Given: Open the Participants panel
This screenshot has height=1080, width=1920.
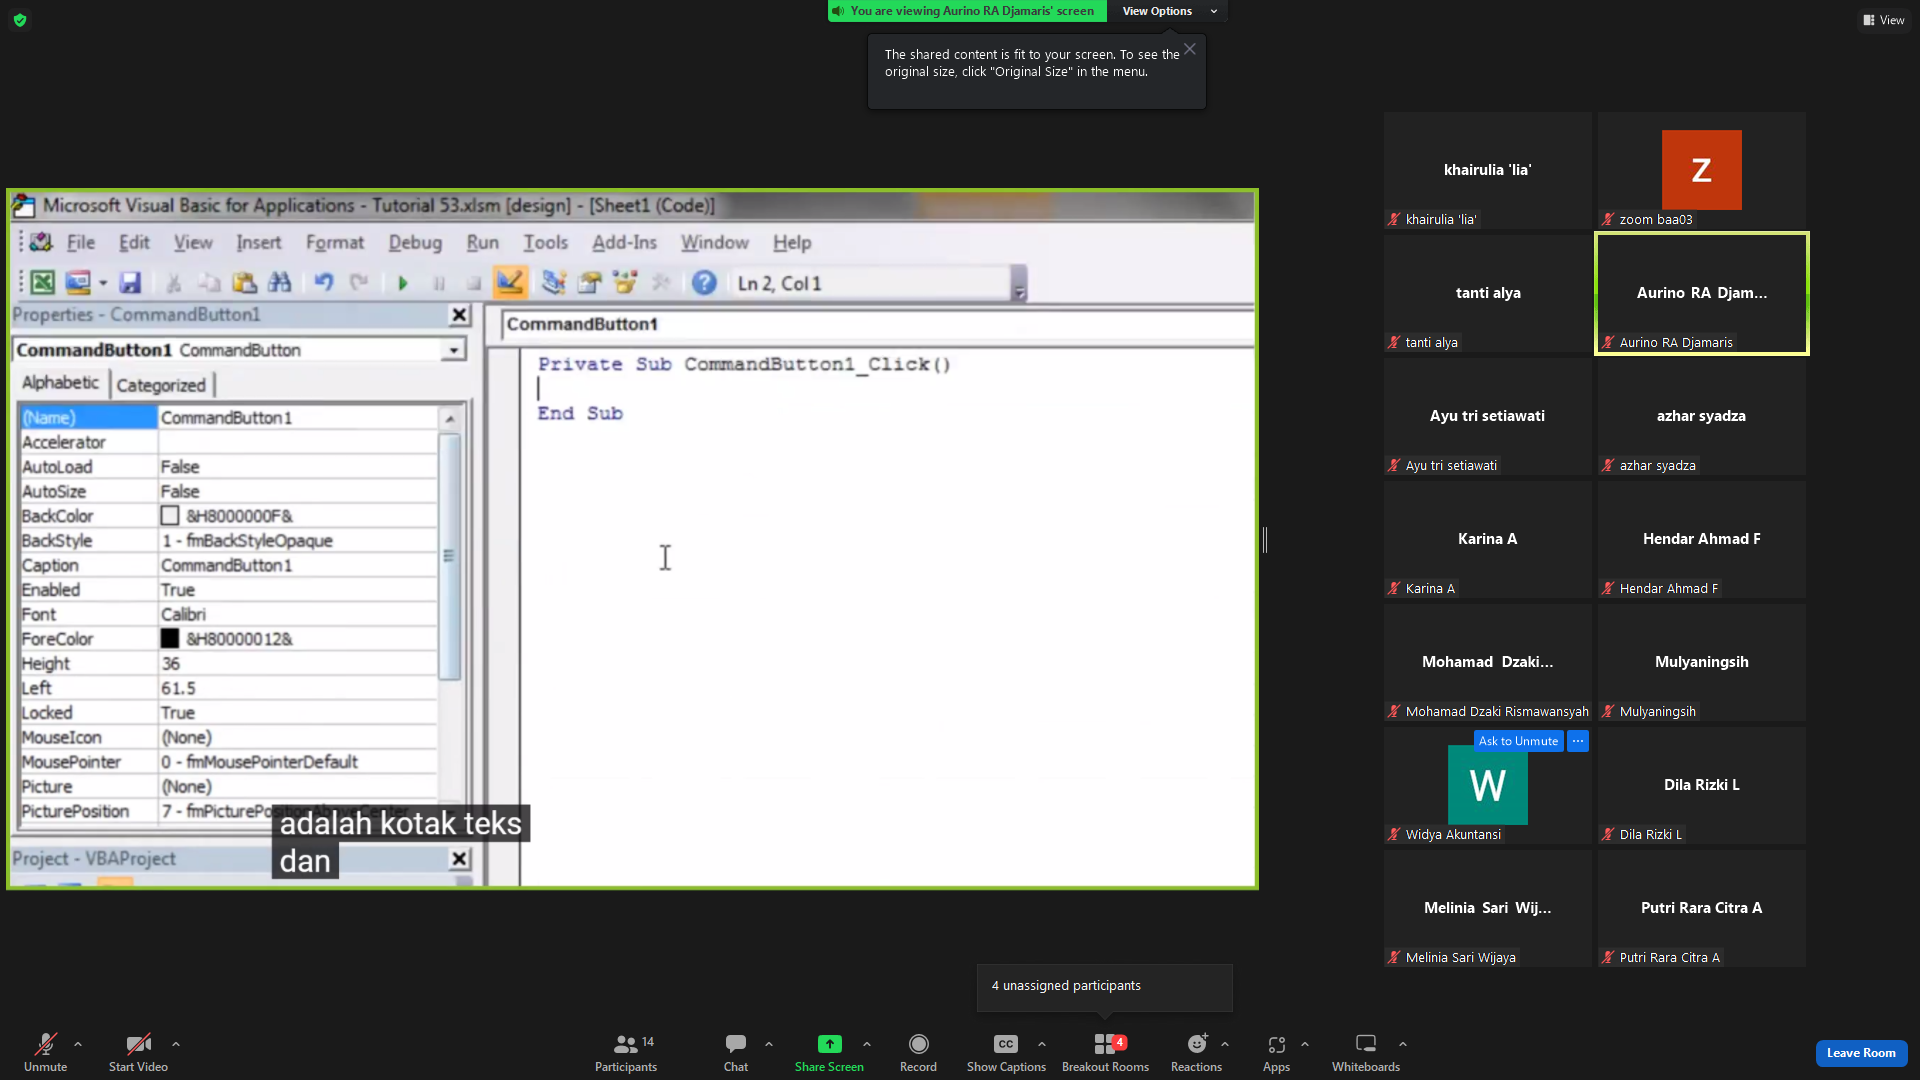Looking at the screenshot, I should point(626,1053).
